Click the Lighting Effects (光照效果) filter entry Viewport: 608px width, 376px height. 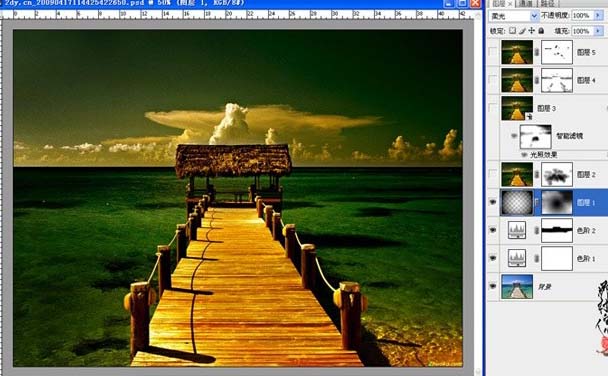tap(544, 155)
